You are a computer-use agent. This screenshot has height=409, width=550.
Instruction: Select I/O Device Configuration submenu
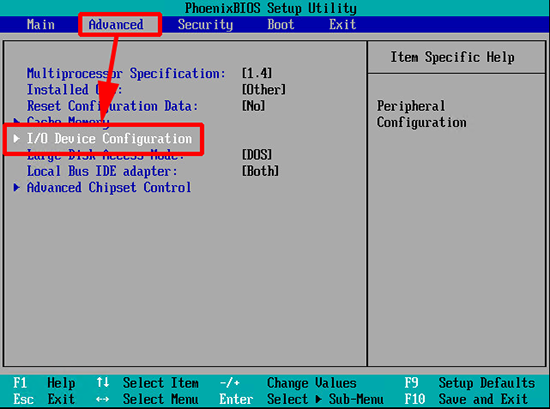tap(109, 139)
